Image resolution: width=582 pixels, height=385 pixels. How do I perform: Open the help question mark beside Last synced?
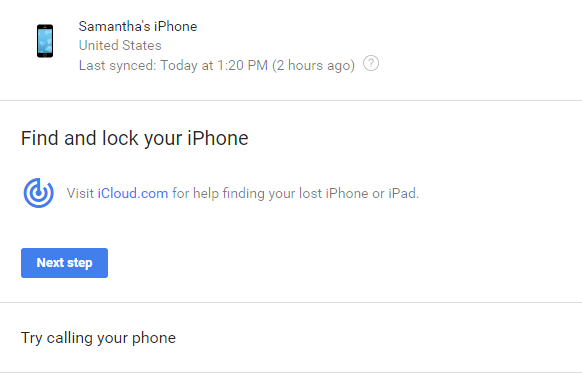click(371, 63)
